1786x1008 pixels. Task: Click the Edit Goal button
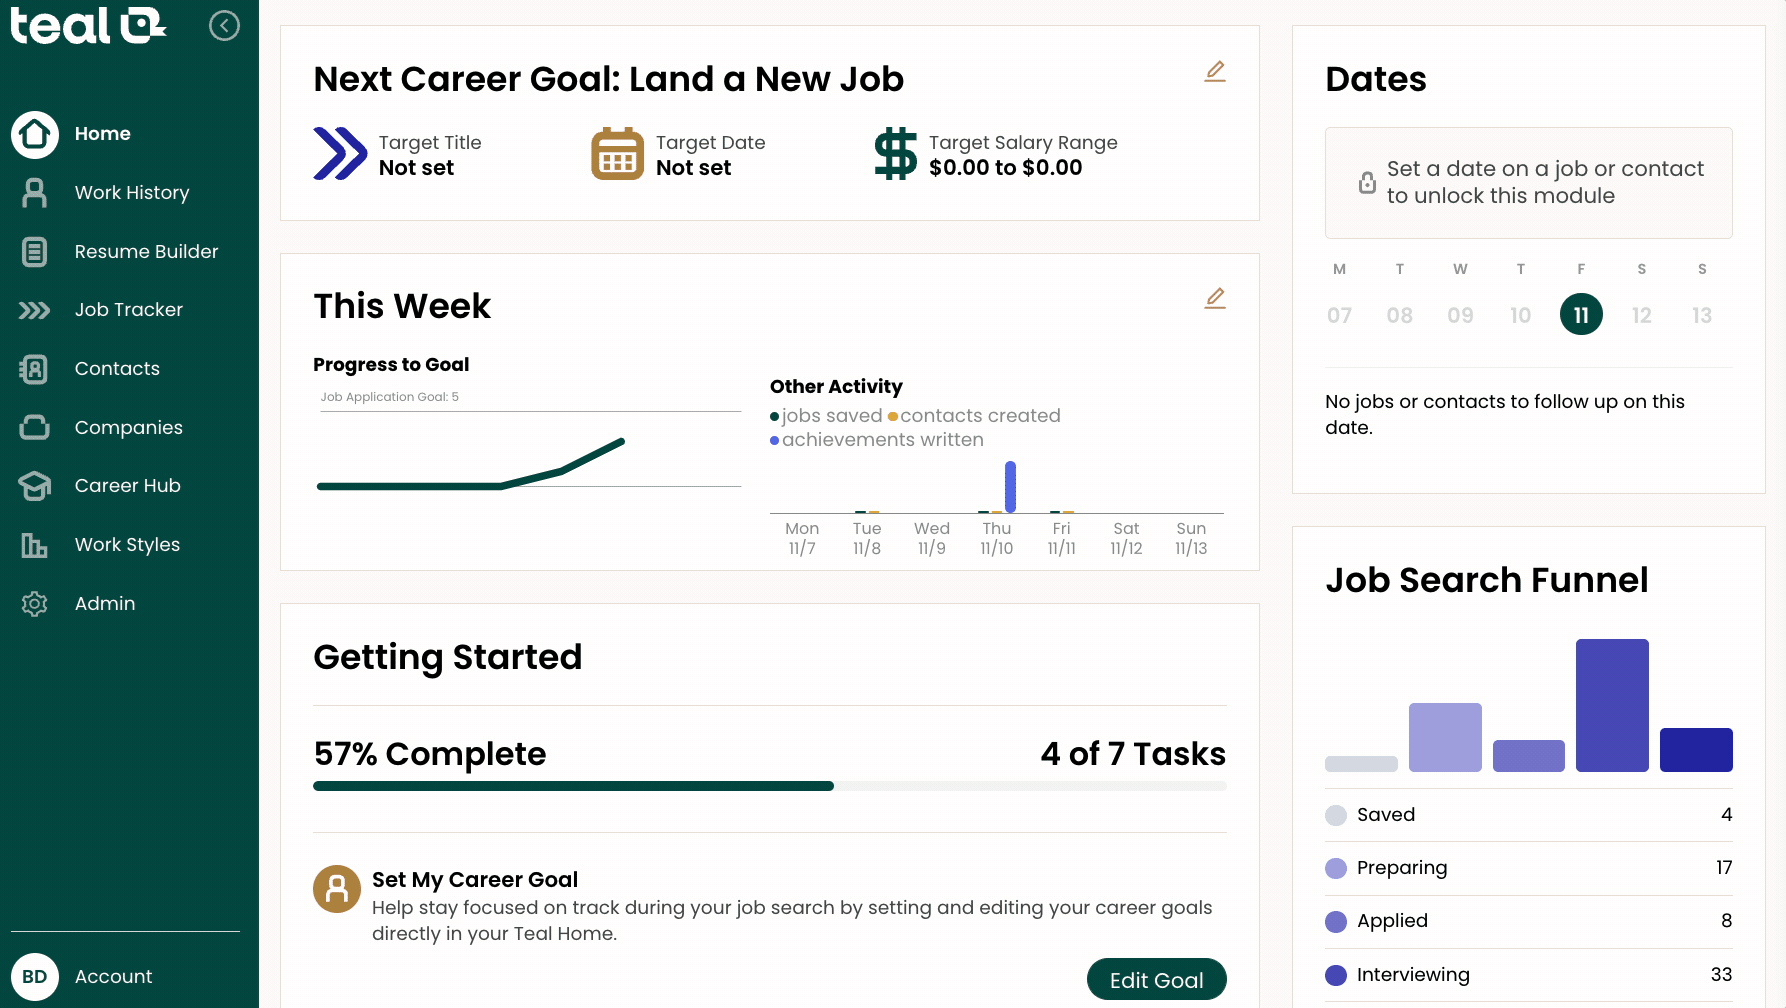1156,980
